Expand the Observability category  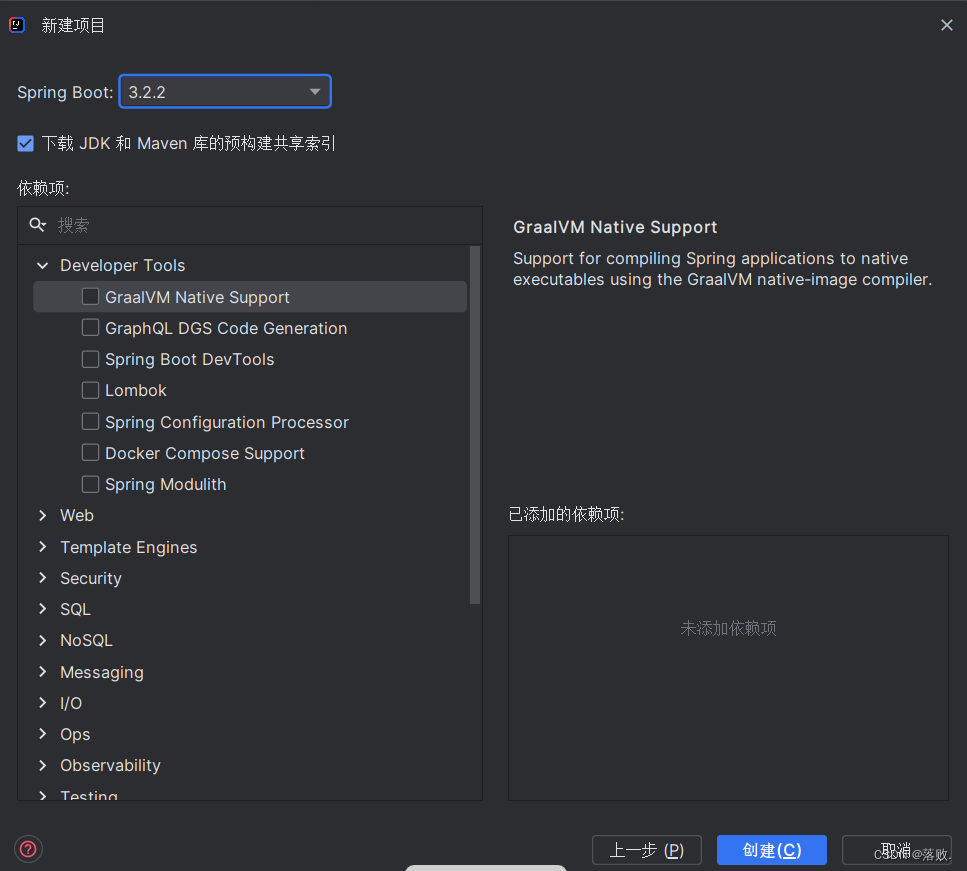pyautogui.click(x=43, y=765)
